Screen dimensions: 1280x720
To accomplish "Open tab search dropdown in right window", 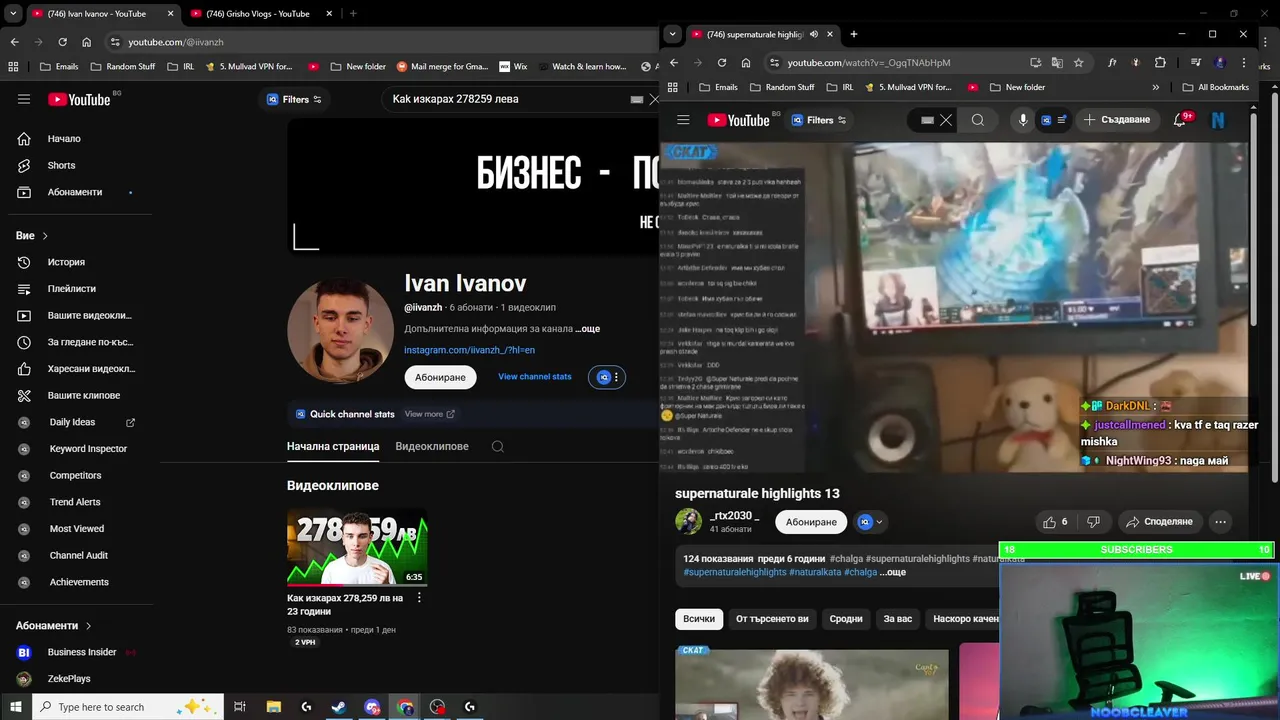I will pos(672,34).
